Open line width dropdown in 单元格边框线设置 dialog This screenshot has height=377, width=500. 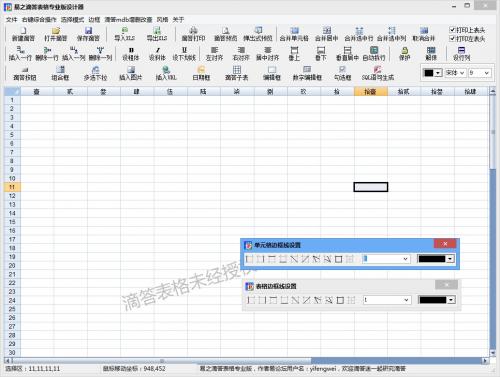(x=386, y=259)
